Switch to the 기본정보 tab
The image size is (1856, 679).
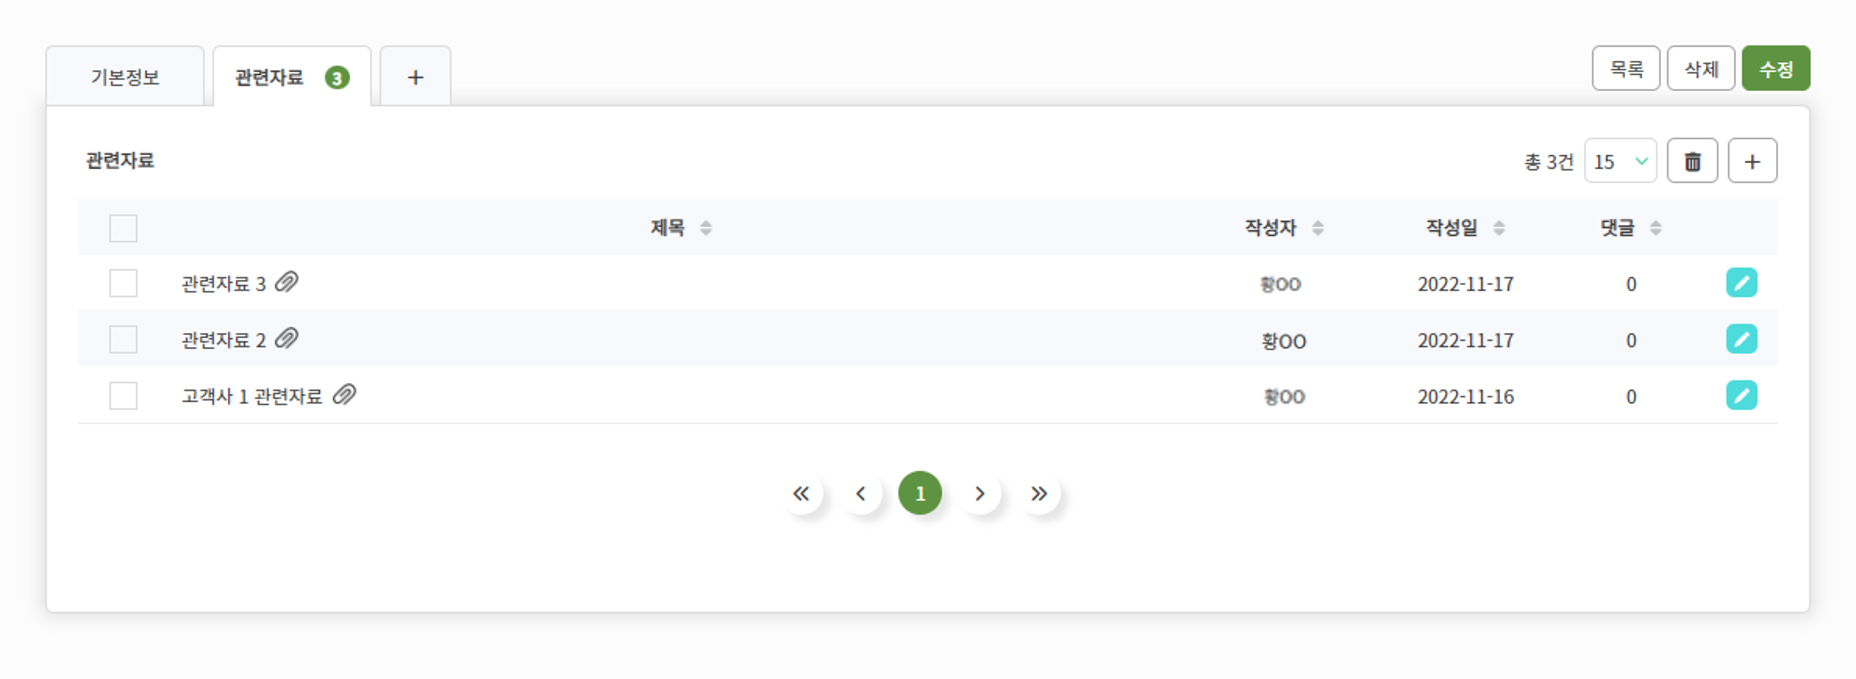tap(125, 77)
